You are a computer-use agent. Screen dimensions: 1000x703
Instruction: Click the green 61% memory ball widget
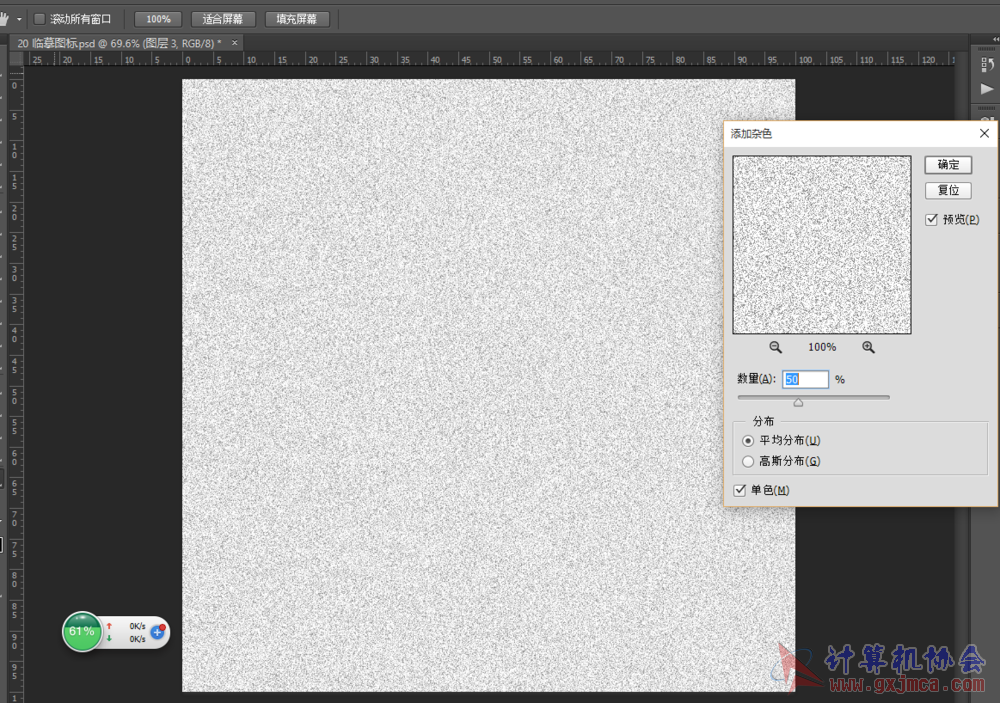point(82,632)
